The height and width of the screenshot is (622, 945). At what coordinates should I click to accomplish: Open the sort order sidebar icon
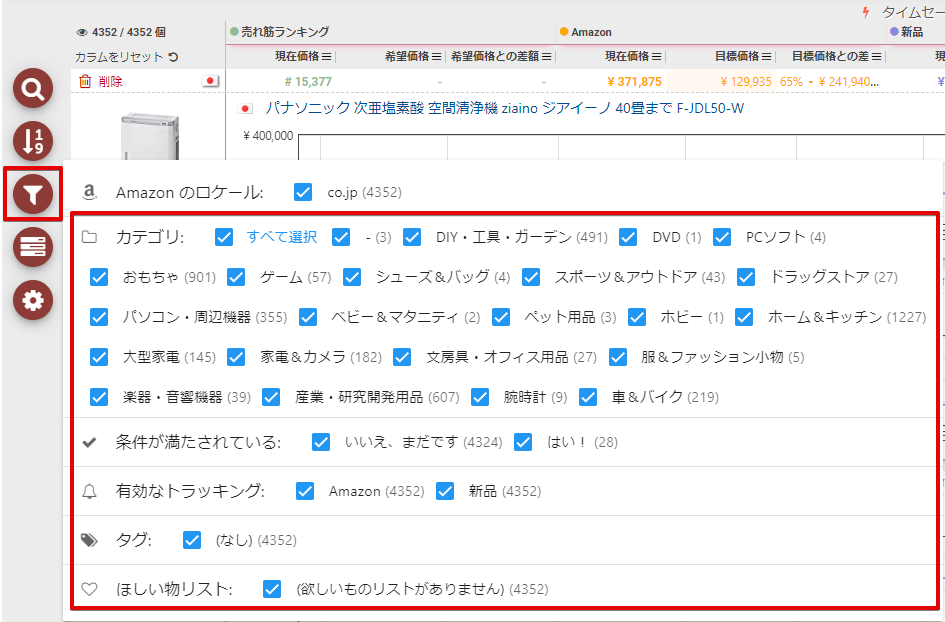coord(33,141)
